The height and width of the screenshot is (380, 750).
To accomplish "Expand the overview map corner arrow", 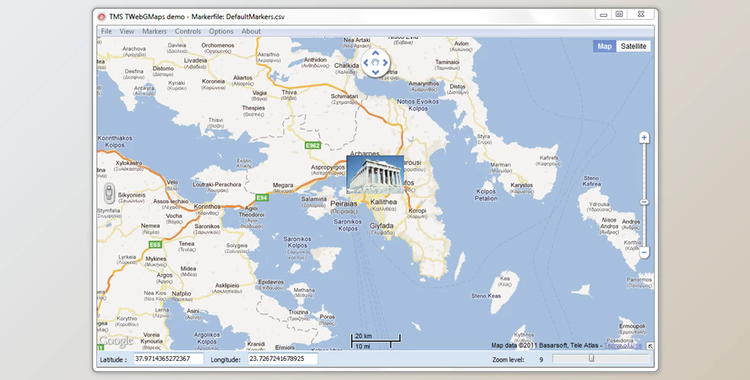I will click(650, 346).
